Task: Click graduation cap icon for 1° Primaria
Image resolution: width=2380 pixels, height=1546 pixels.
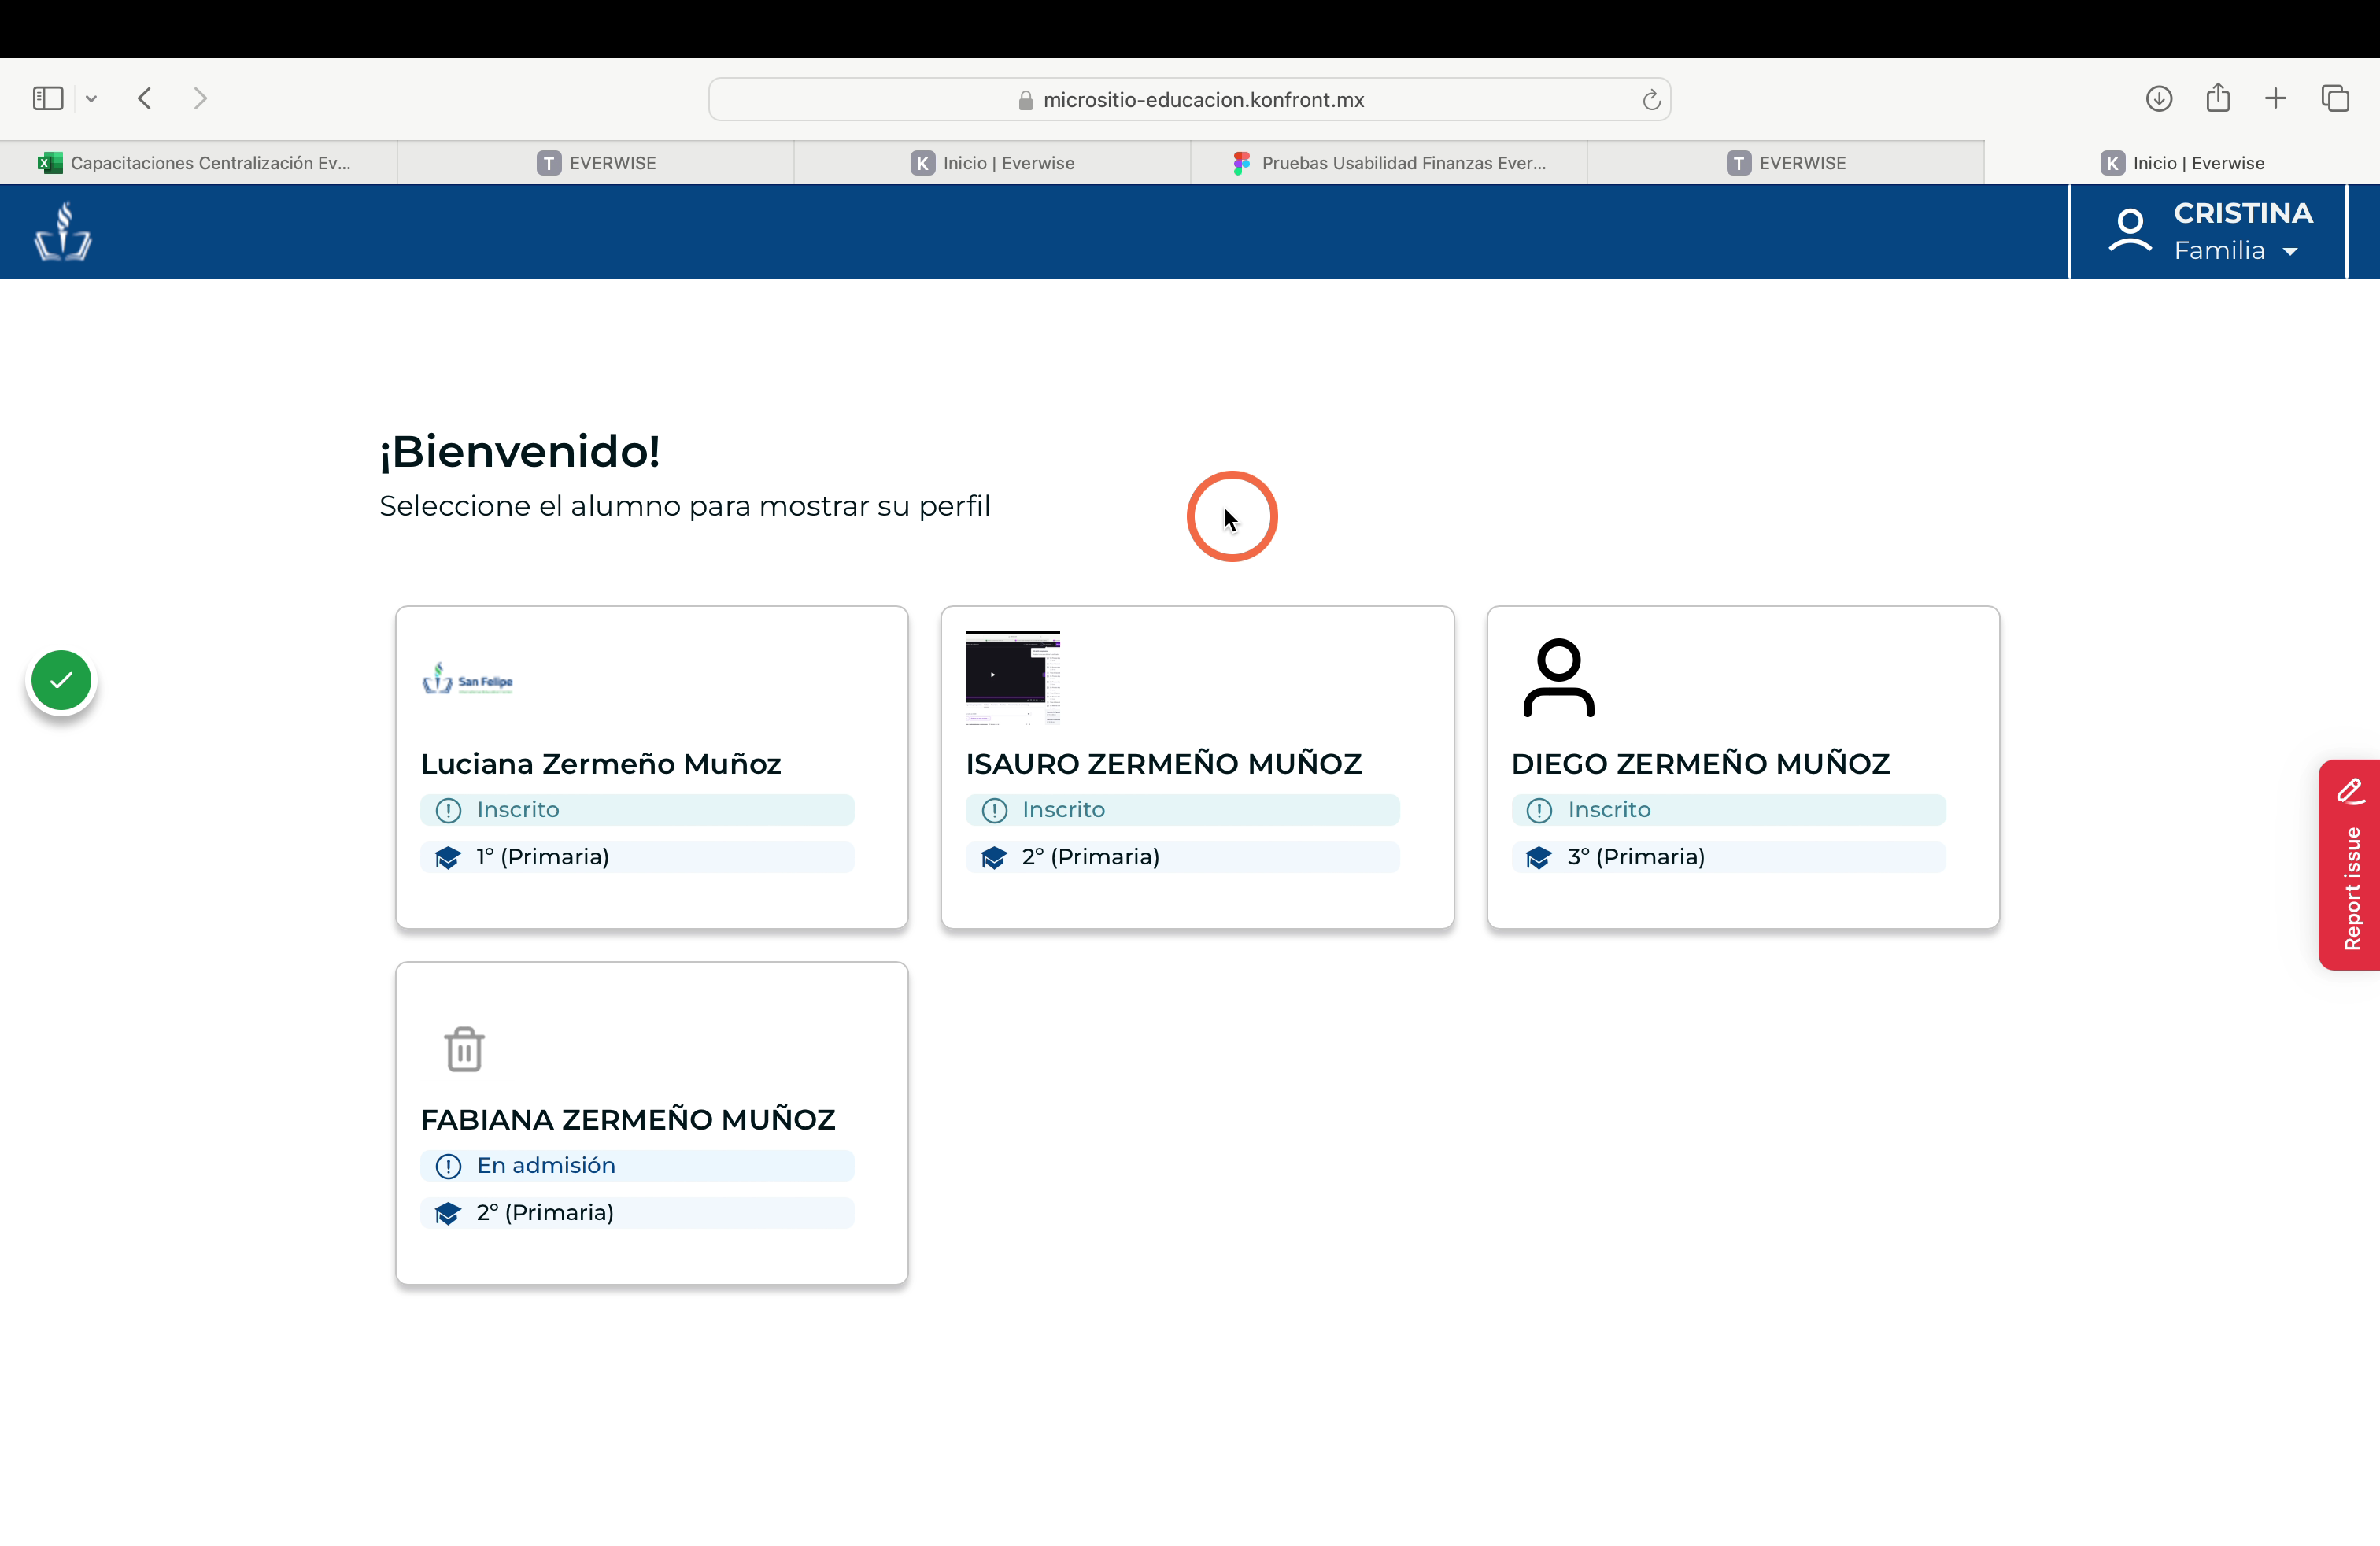Action: pyautogui.click(x=448, y=858)
